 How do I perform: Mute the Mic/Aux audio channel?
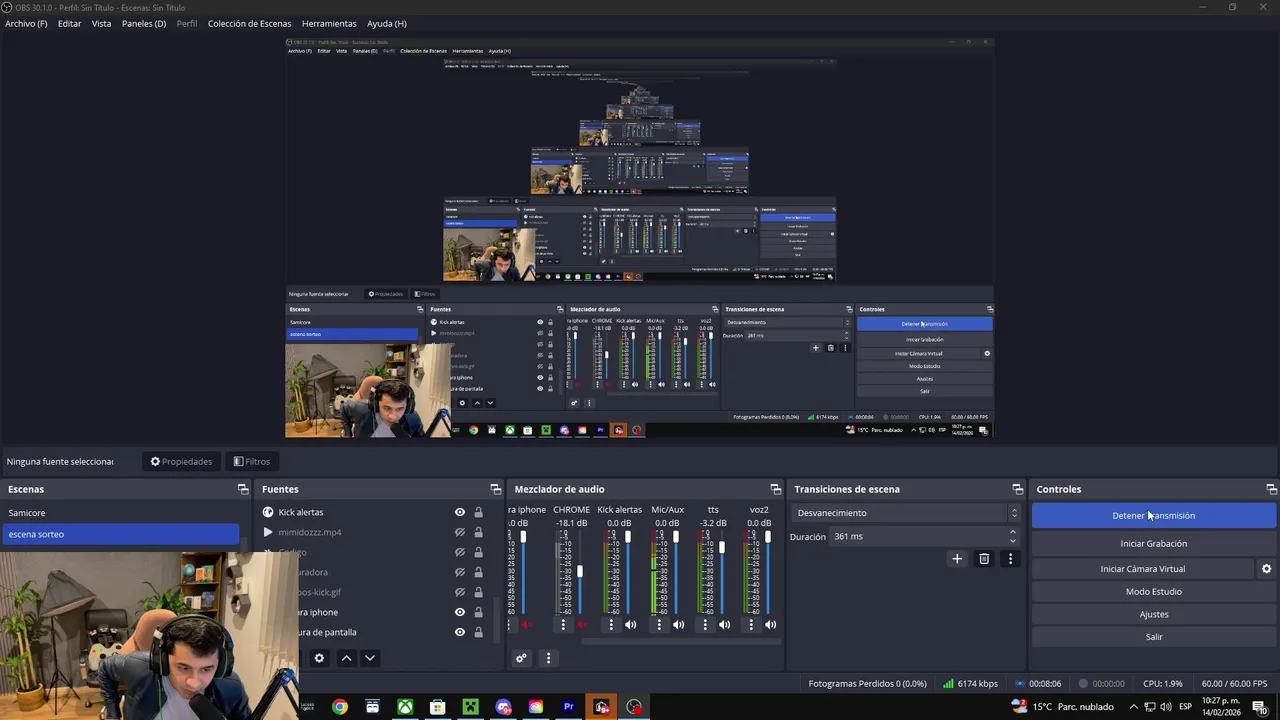pos(678,625)
